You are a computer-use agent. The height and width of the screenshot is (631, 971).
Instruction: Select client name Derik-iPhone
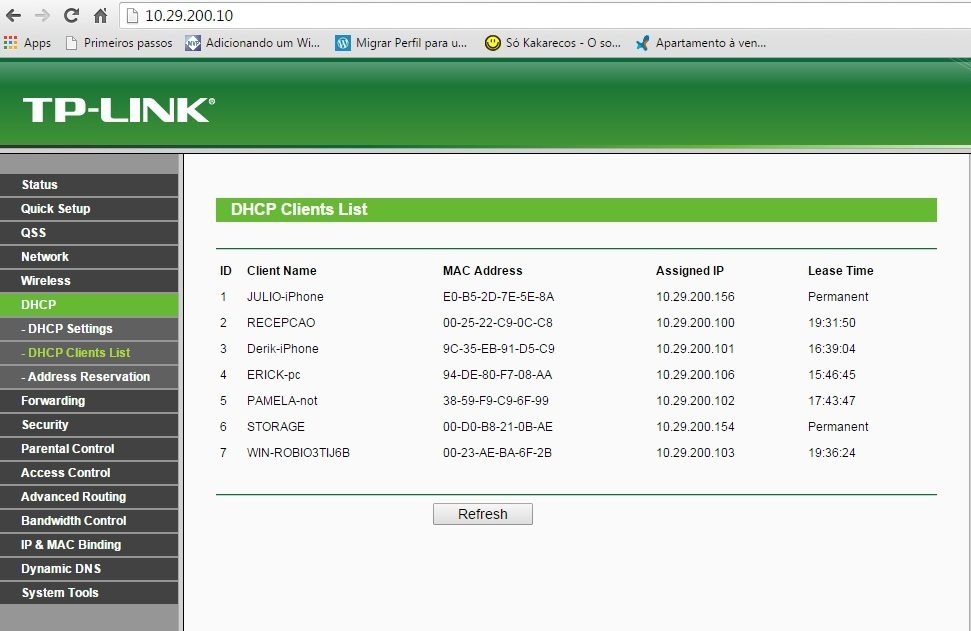coord(282,349)
